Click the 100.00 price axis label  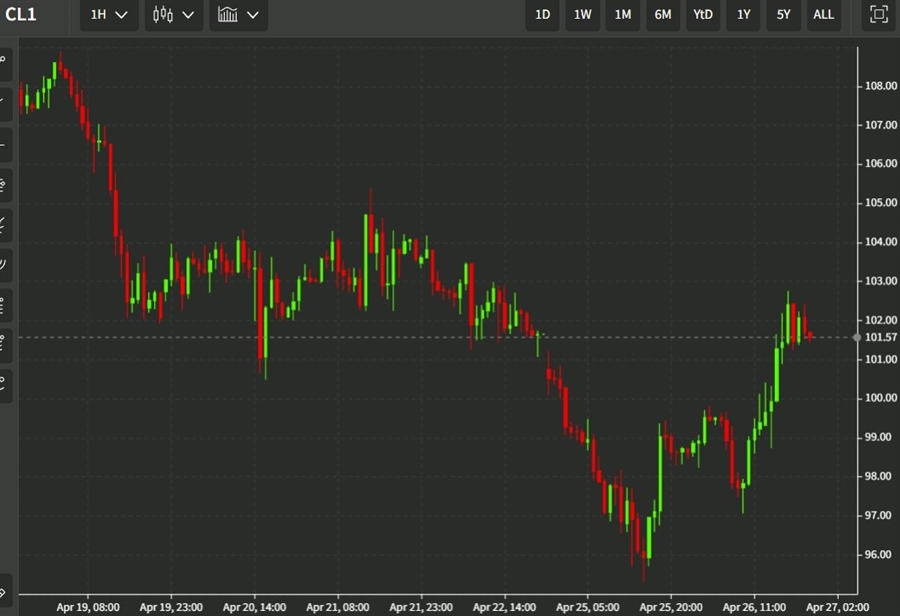[x=880, y=398]
